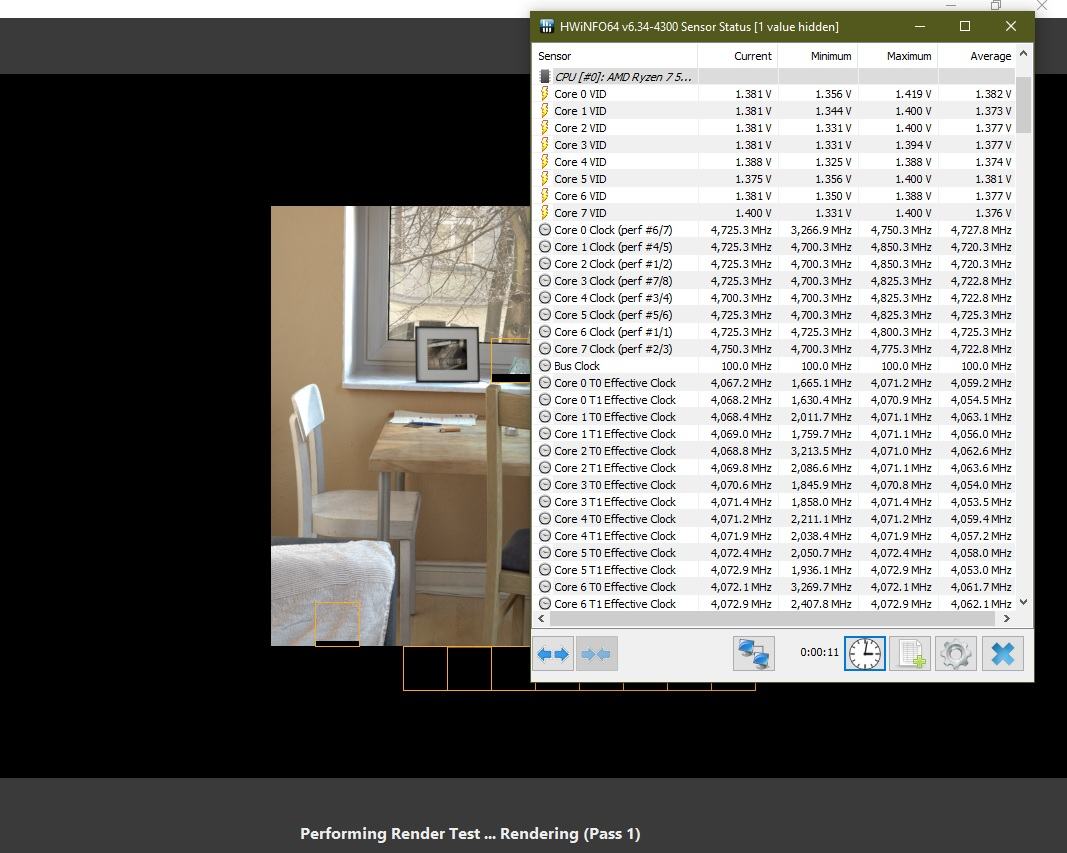Click Core 3 T0 Effective Clock icon

click(544, 485)
